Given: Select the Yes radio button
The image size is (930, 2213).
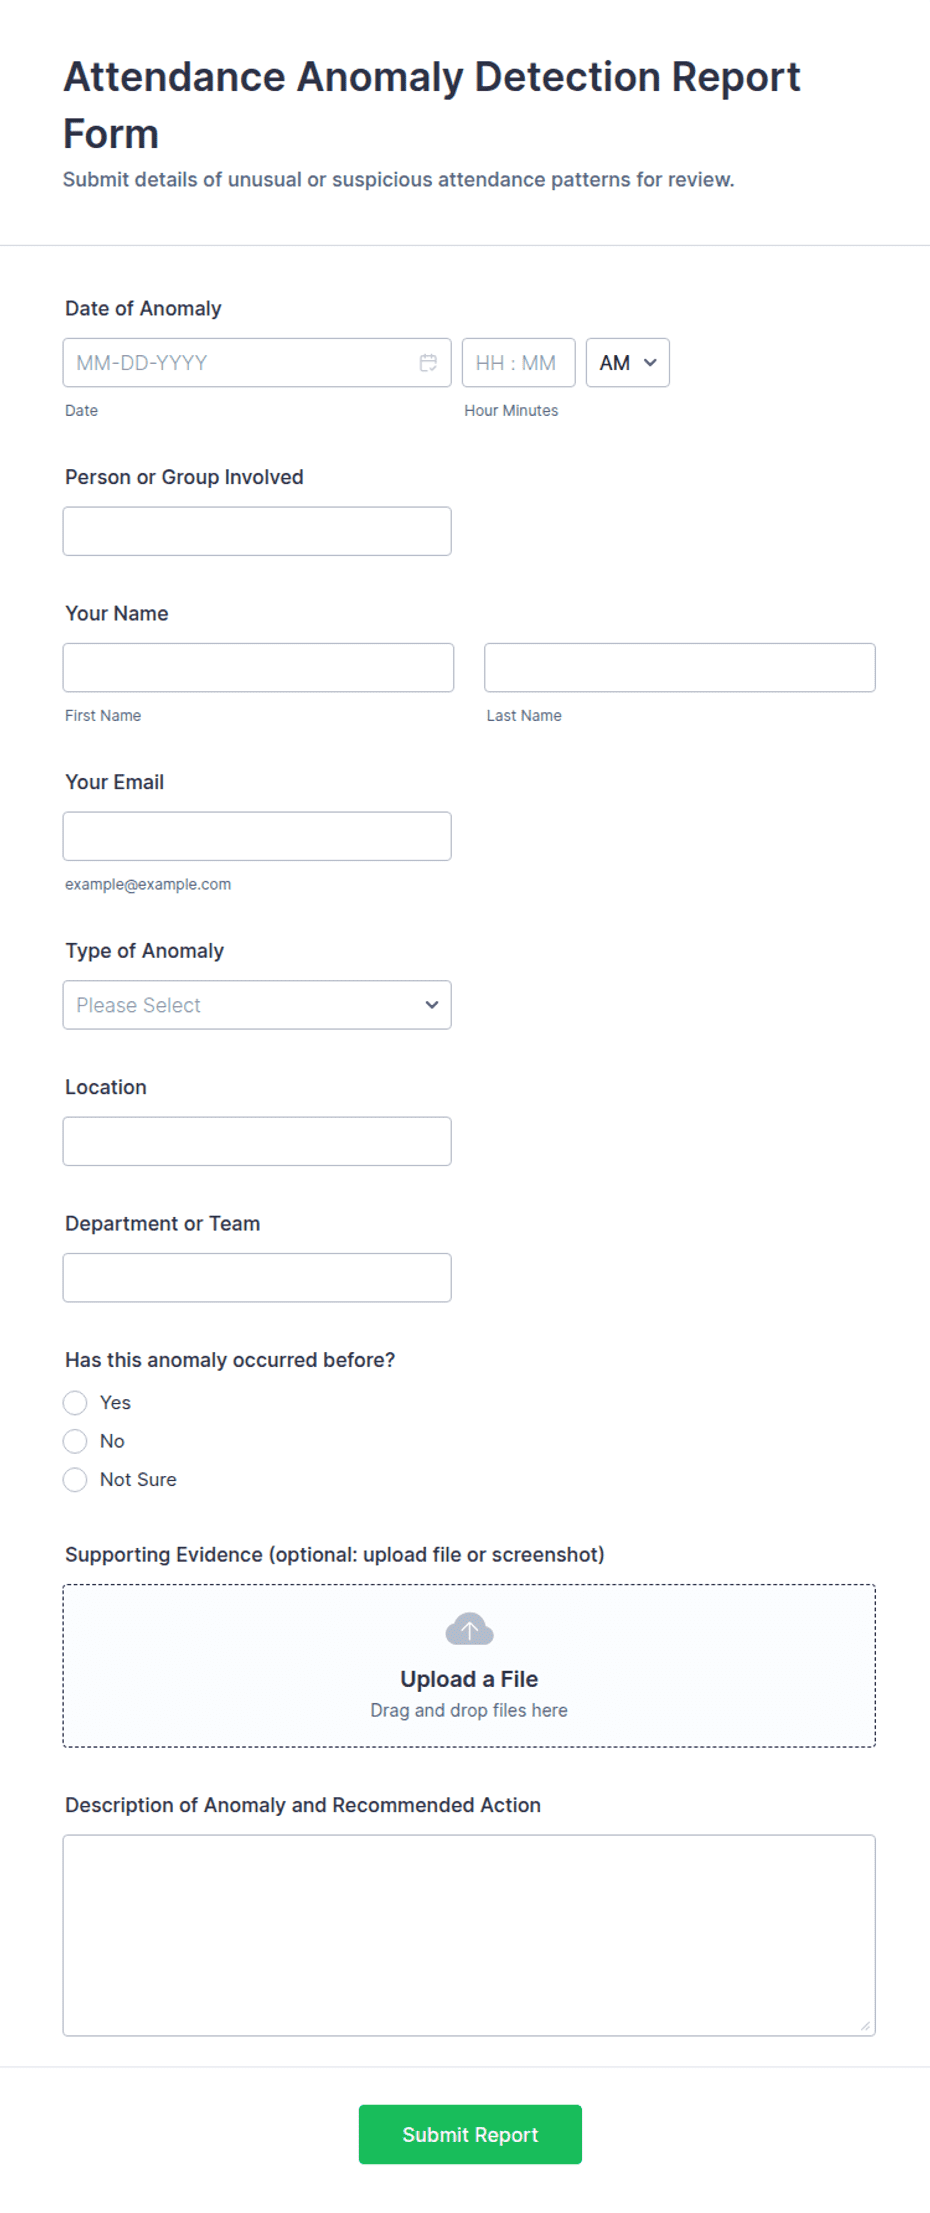Looking at the screenshot, I should point(75,1403).
